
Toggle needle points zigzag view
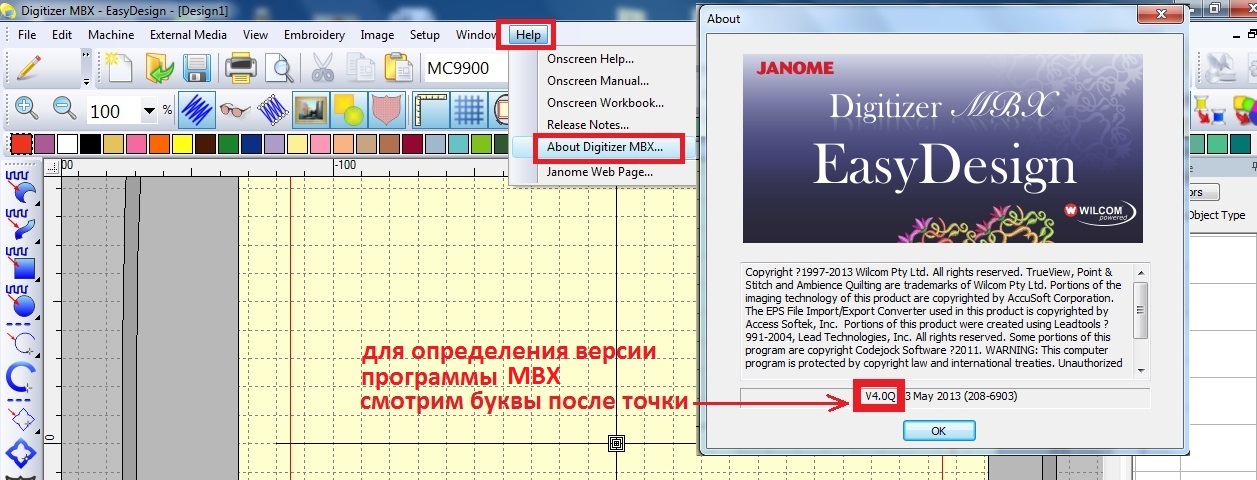coord(272,109)
